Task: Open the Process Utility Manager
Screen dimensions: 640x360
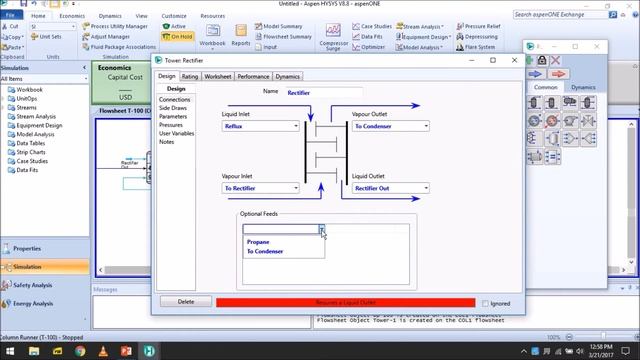Action: point(115,26)
